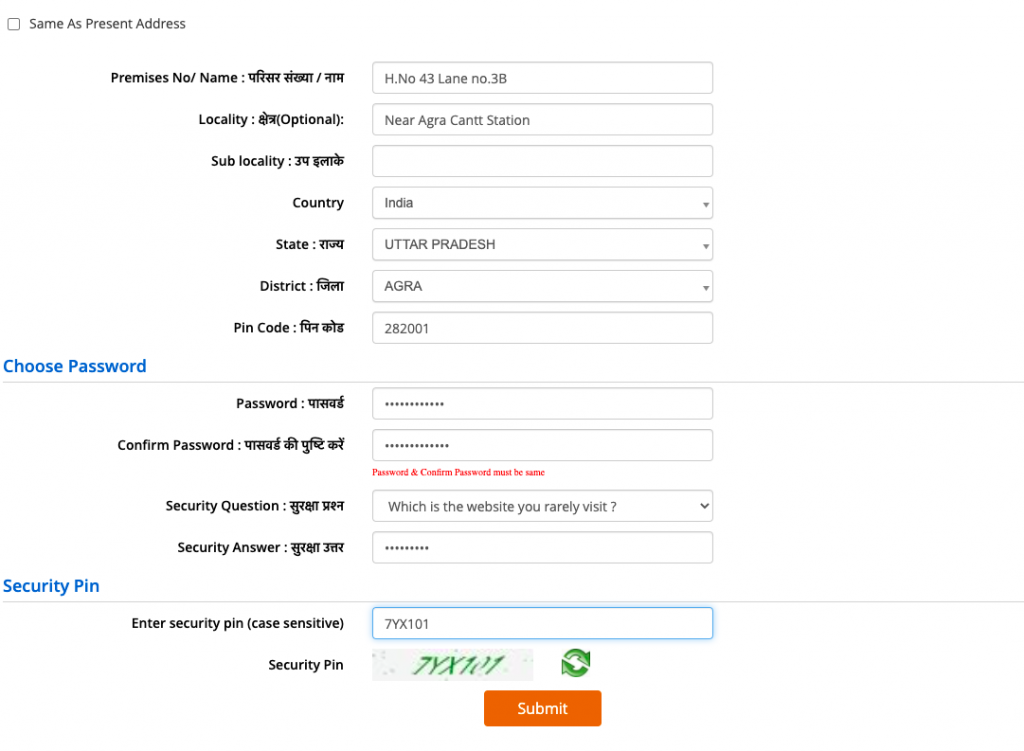Screen dimensions: 1024x751
Task: Click the Security Pin section heading
Action: (x=51, y=586)
